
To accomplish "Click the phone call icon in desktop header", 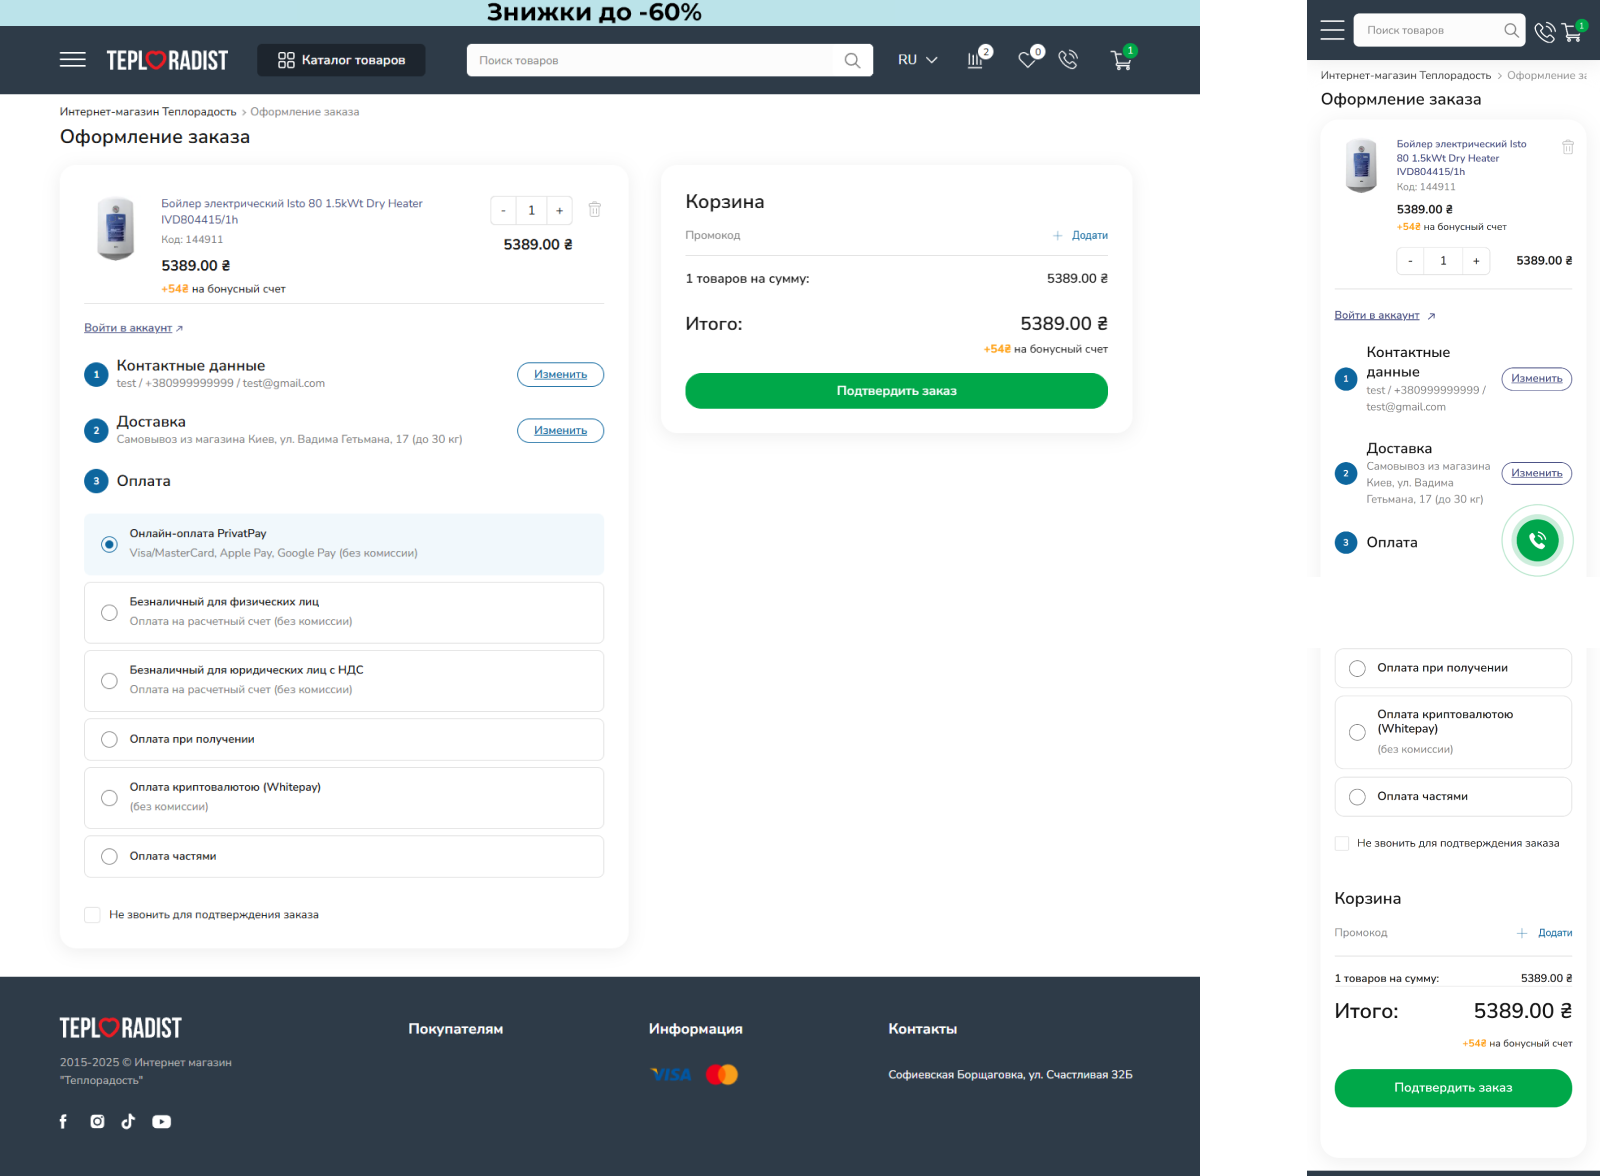I will pos(1068,60).
